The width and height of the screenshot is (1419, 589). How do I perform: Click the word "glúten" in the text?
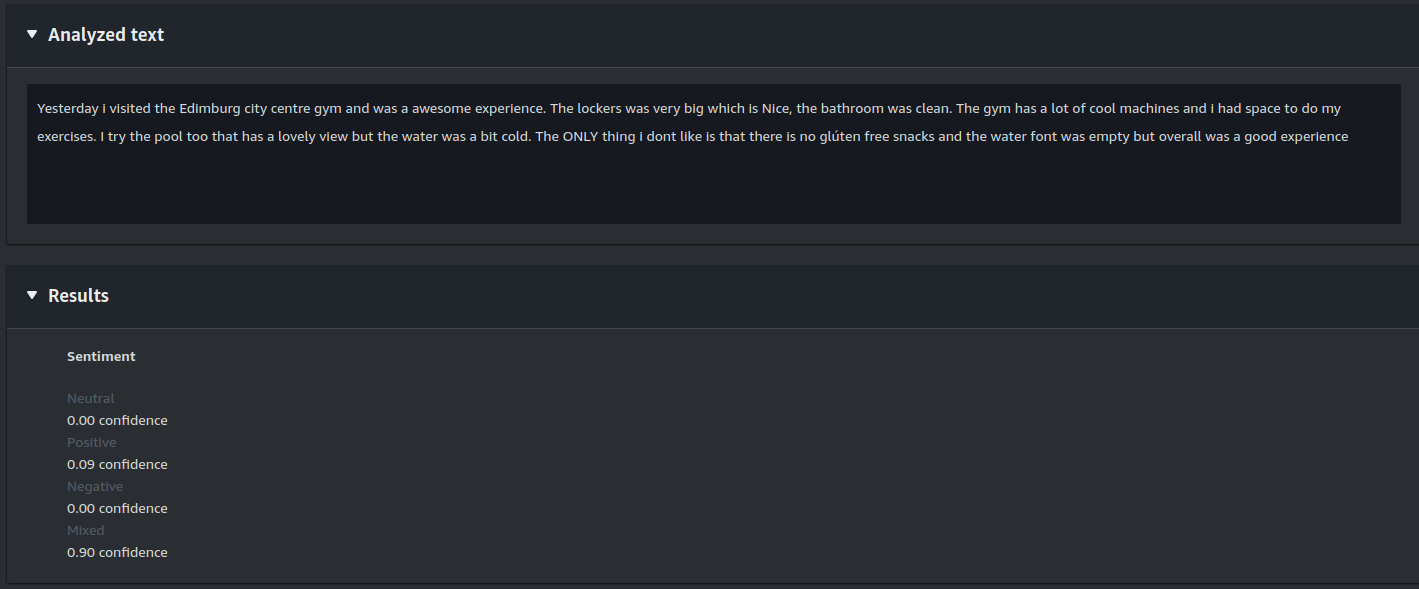845,137
